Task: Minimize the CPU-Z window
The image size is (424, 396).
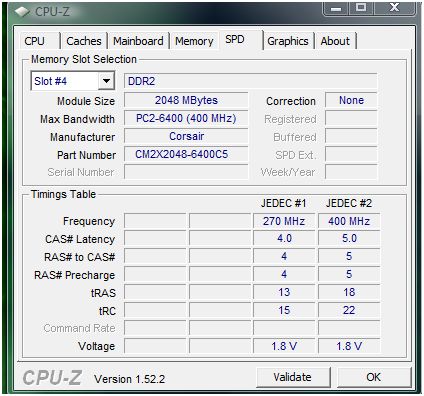Action: click(336, 8)
